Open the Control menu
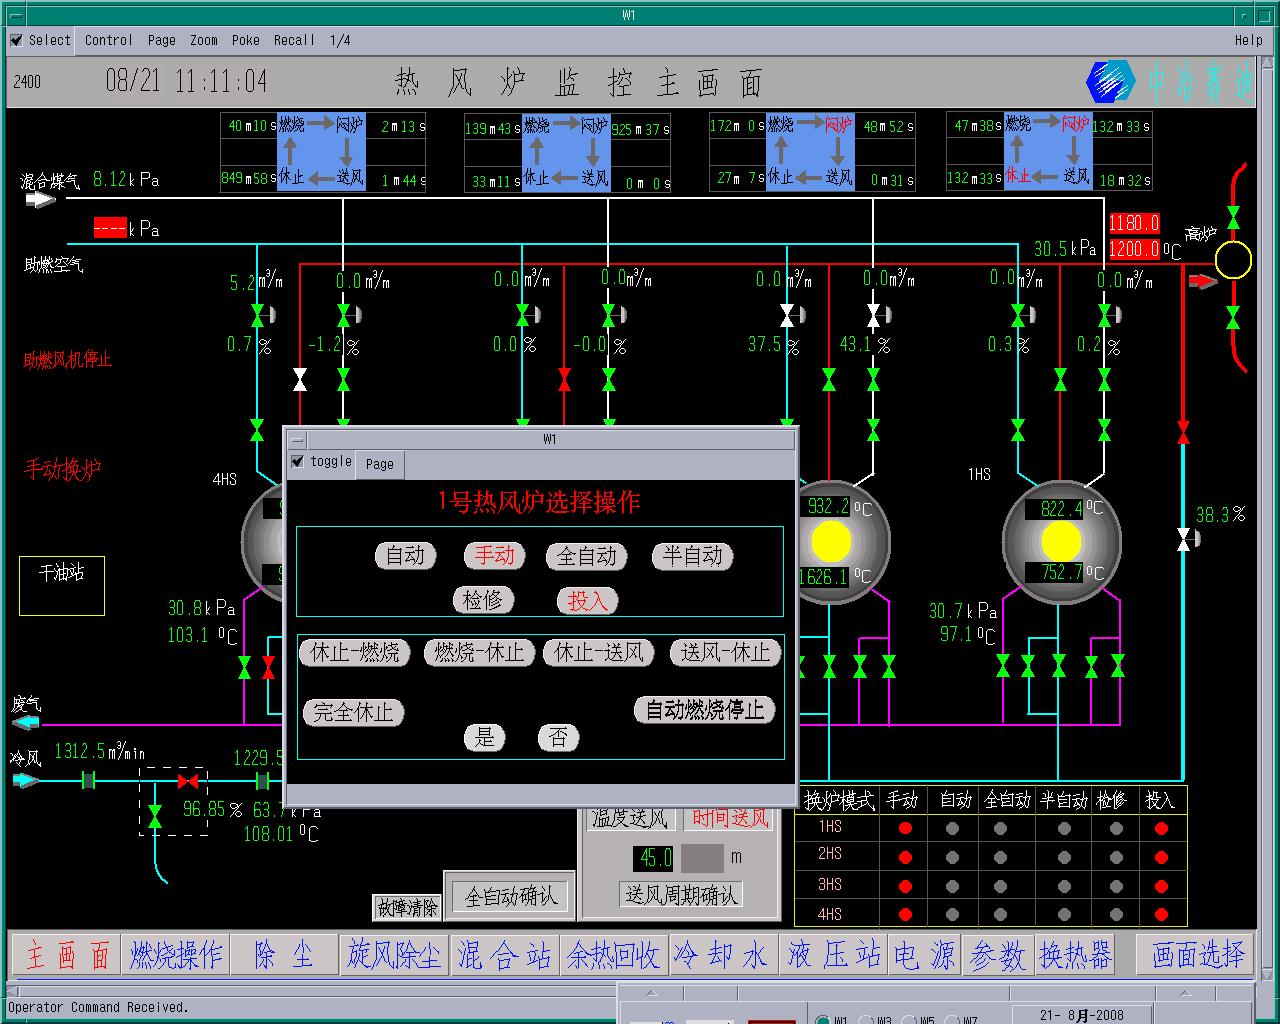 coord(108,40)
